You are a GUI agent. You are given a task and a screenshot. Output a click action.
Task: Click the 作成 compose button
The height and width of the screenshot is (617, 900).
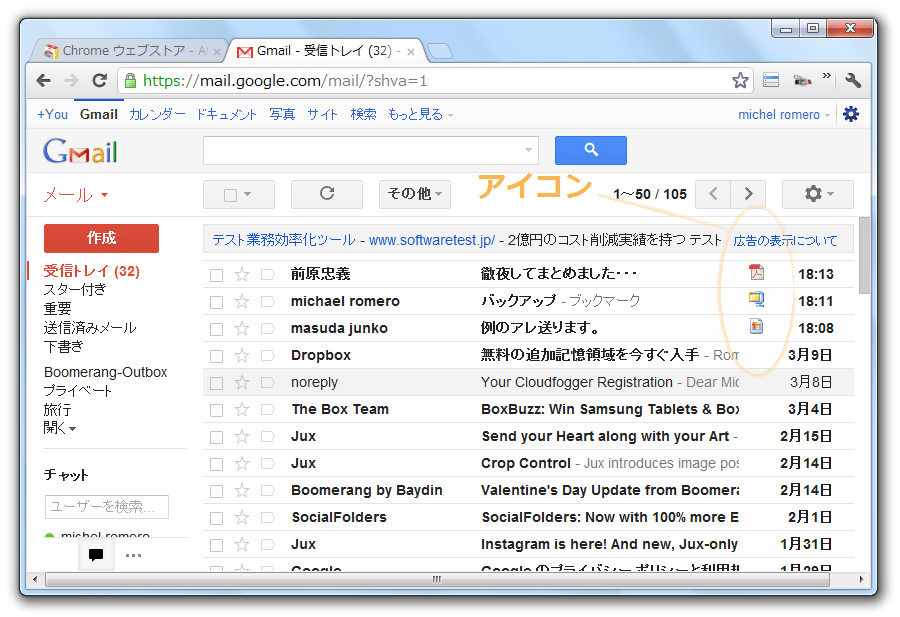(x=101, y=238)
